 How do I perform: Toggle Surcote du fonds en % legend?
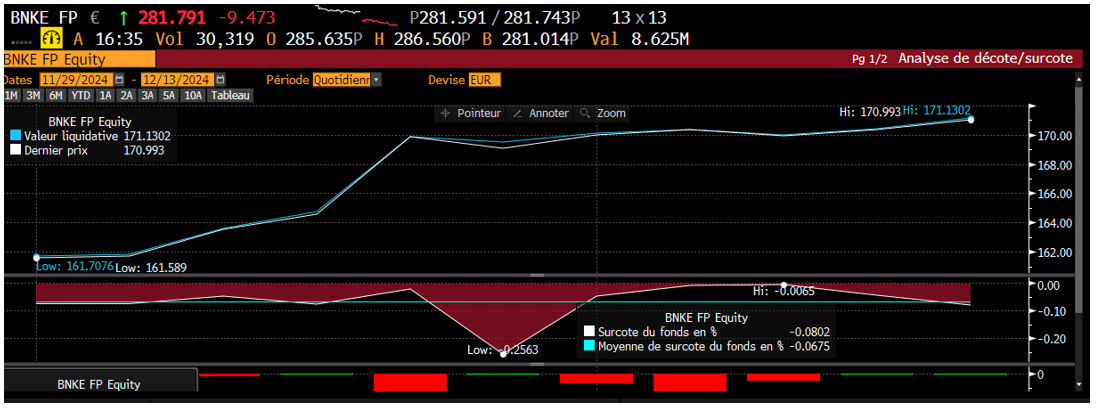tap(589, 331)
